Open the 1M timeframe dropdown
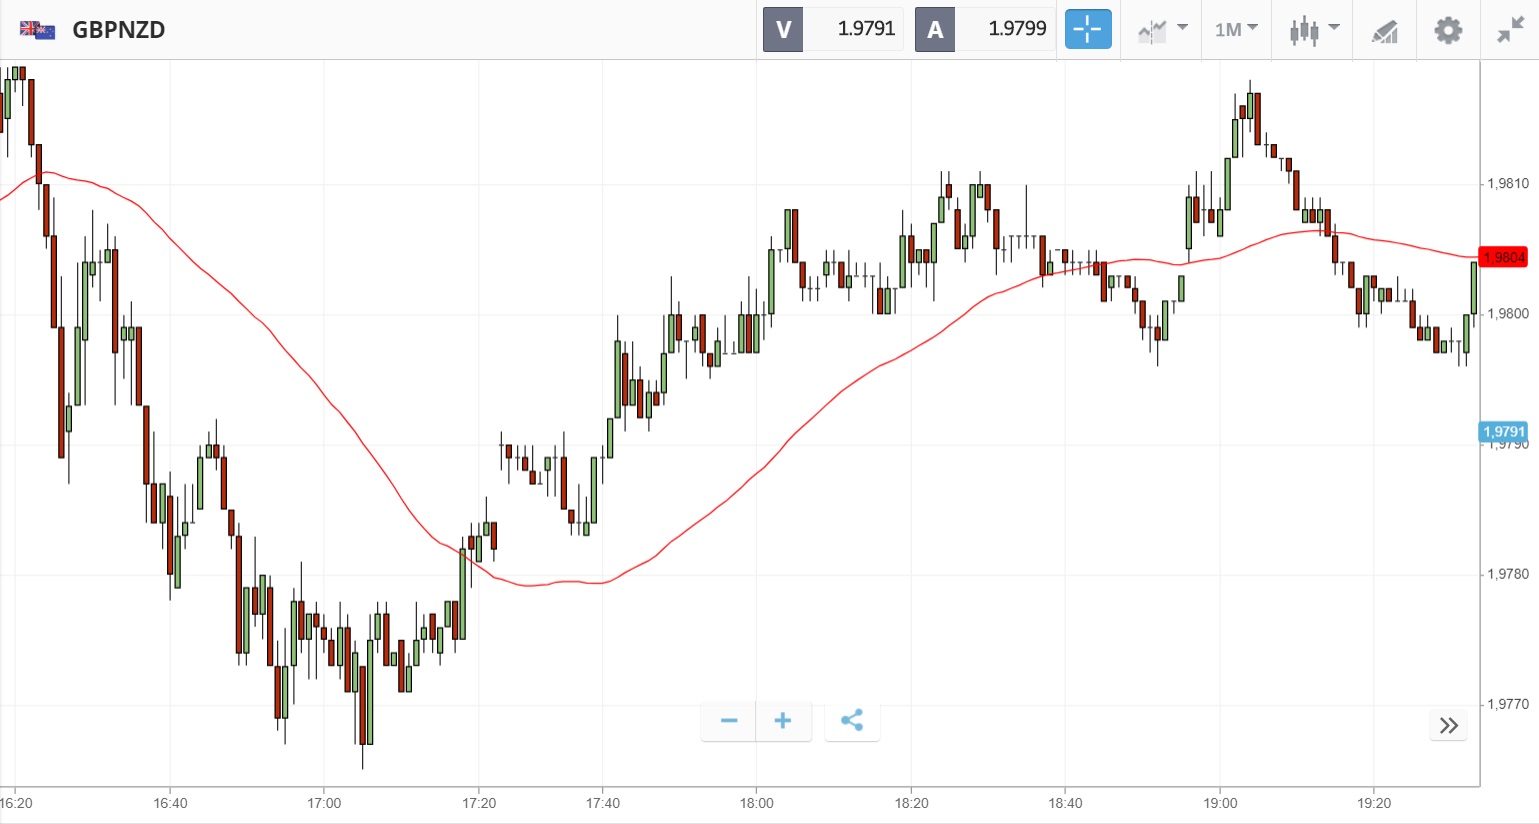The height and width of the screenshot is (824, 1539). pyautogui.click(x=1236, y=30)
